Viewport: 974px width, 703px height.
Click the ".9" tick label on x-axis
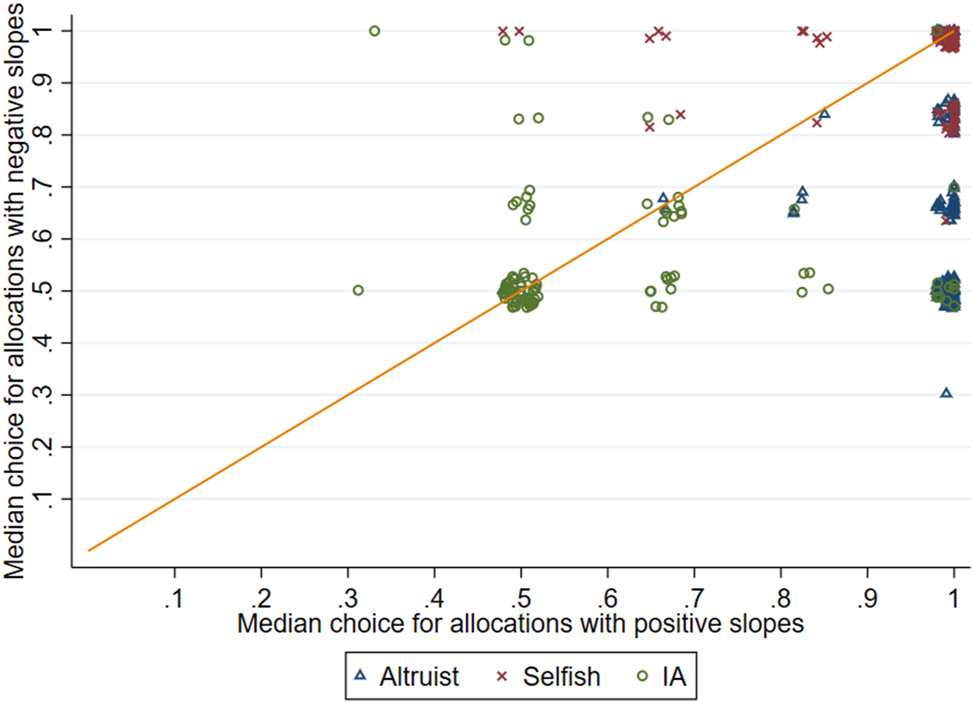click(866, 599)
